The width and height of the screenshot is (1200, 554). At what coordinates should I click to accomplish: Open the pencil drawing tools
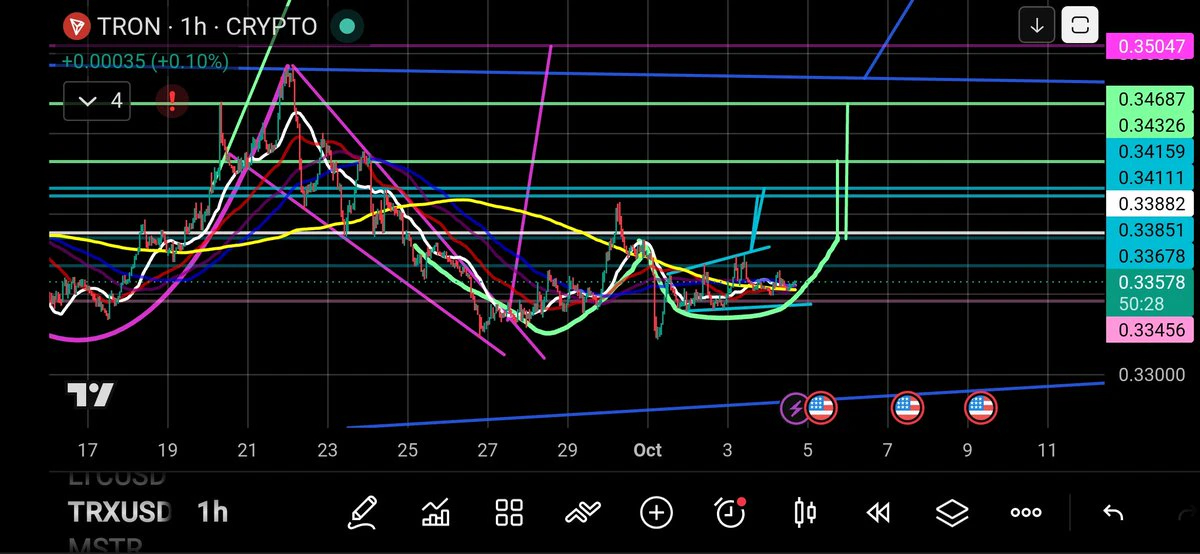(x=363, y=513)
